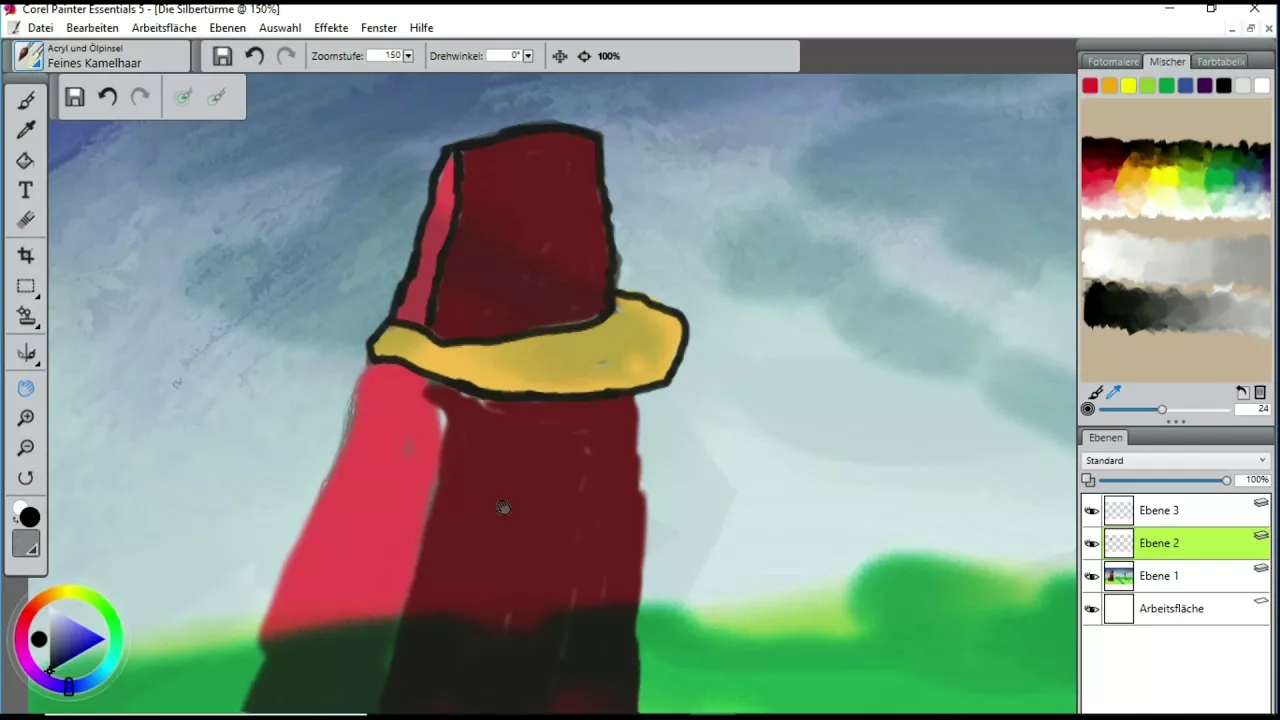Pick the red mixer swatch

(x=1090, y=86)
